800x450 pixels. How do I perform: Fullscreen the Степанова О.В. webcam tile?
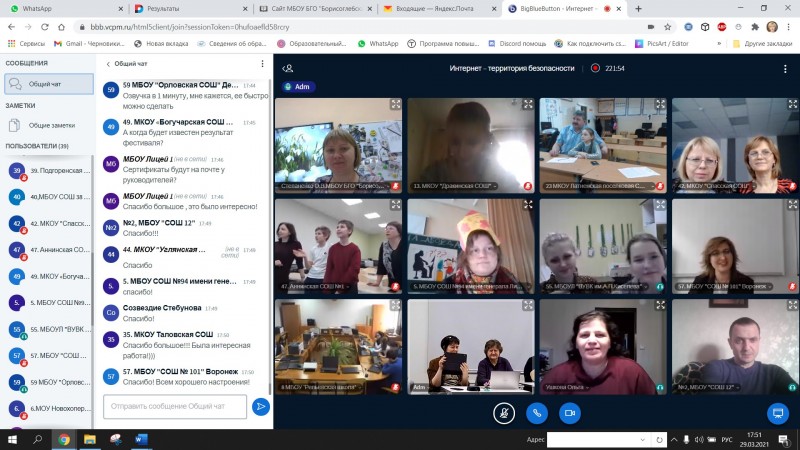click(x=396, y=104)
